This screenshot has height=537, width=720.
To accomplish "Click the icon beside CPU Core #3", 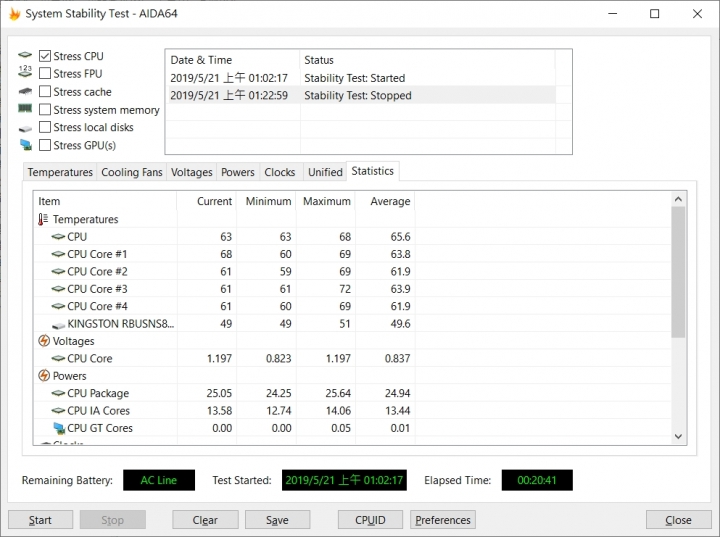I will (58, 289).
